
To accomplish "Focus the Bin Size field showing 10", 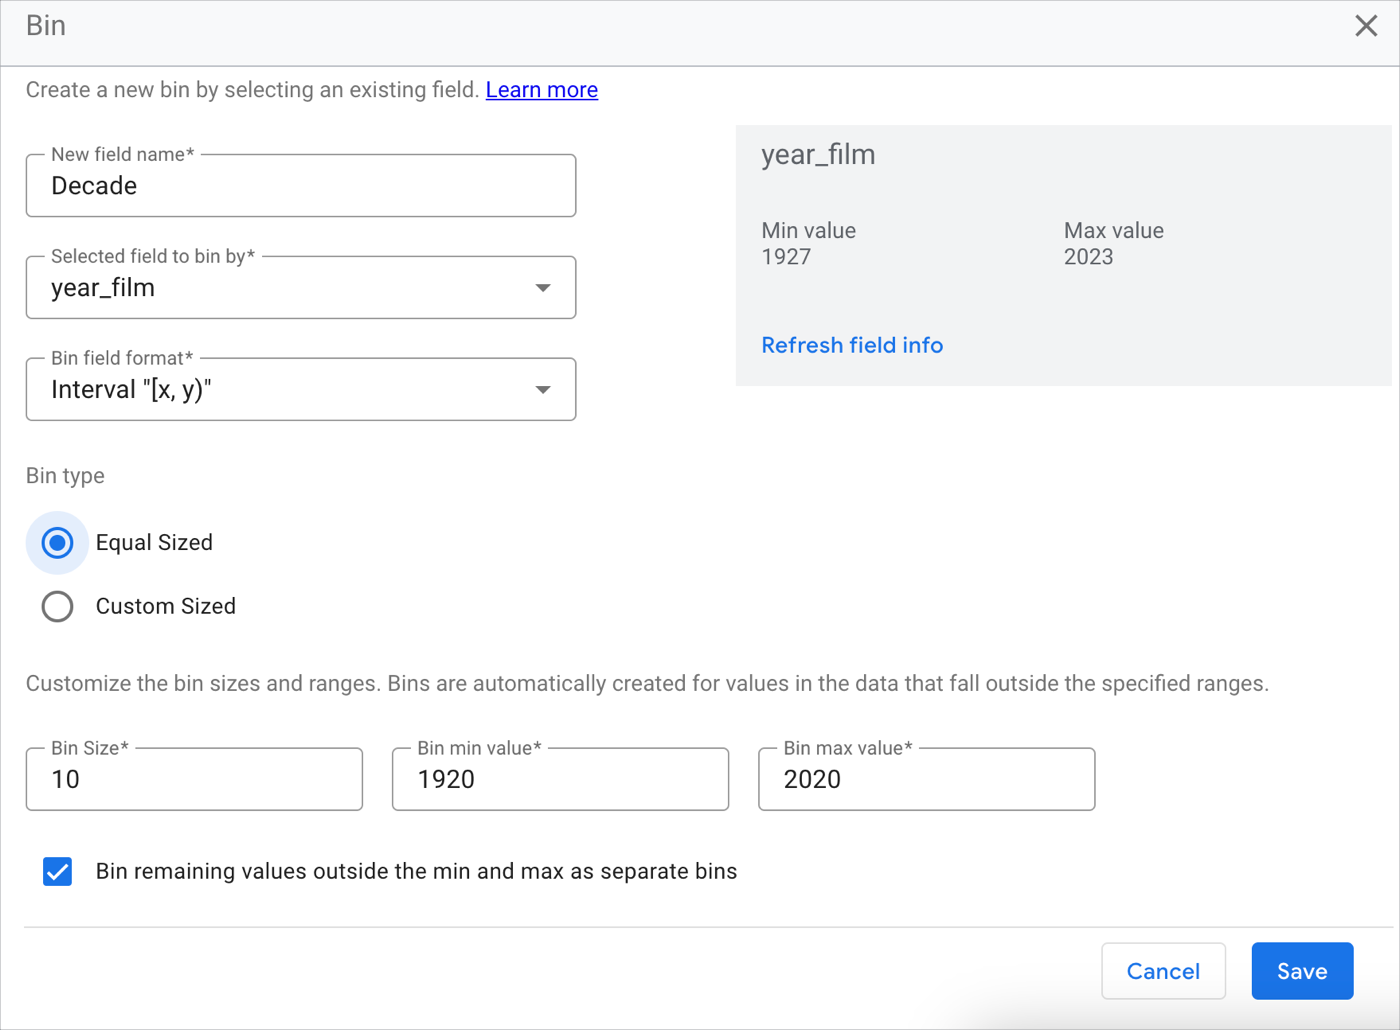I will point(194,780).
